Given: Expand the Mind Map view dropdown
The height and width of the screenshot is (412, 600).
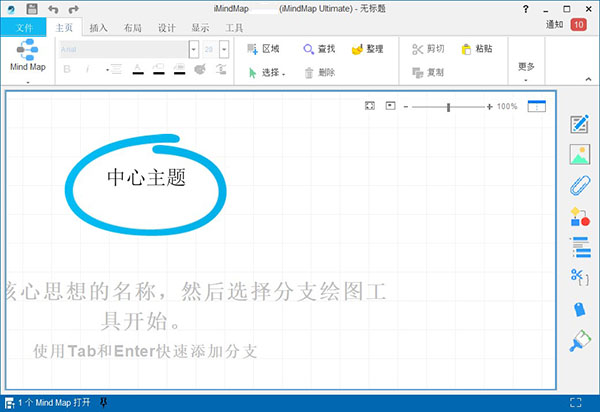Looking at the screenshot, I should [27, 82].
